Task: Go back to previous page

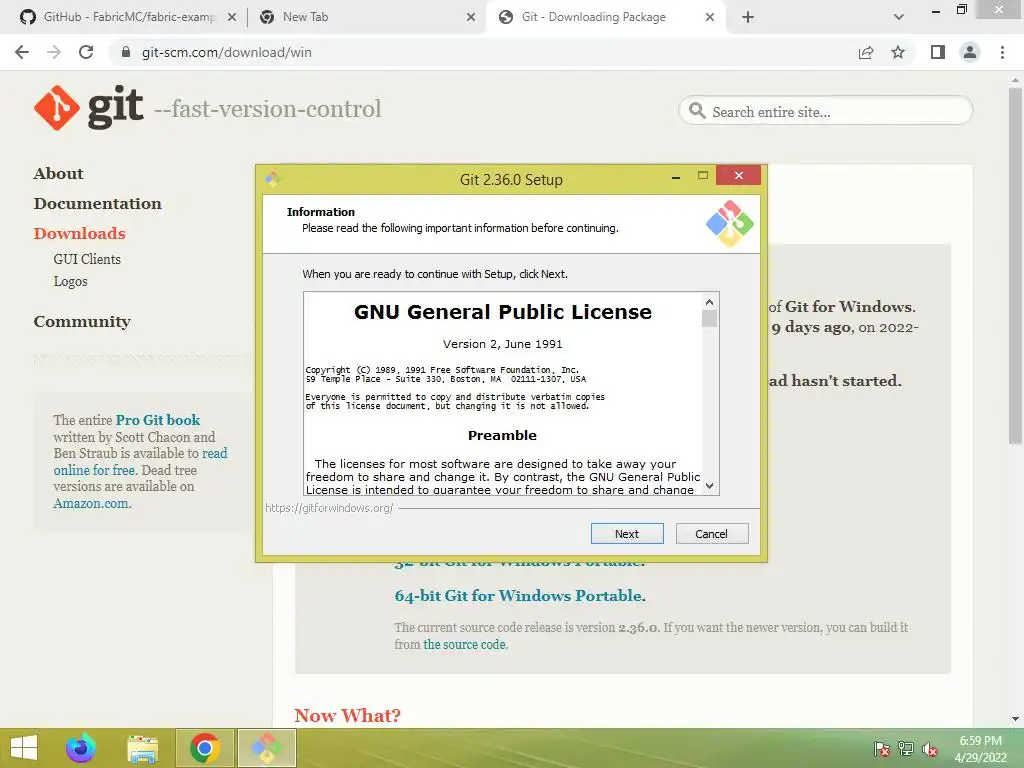Action: coord(22,52)
